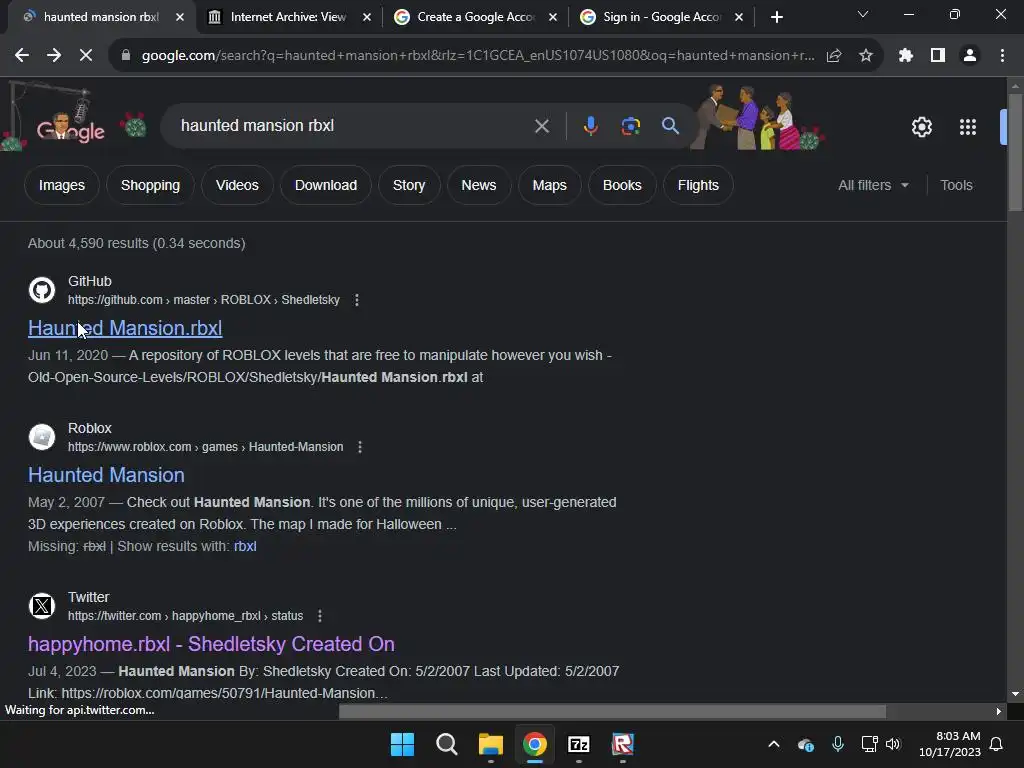This screenshot has width=1024, height=768.
Task: Open the Roblox Haunted Mansion result
Action: coord(106,475)
